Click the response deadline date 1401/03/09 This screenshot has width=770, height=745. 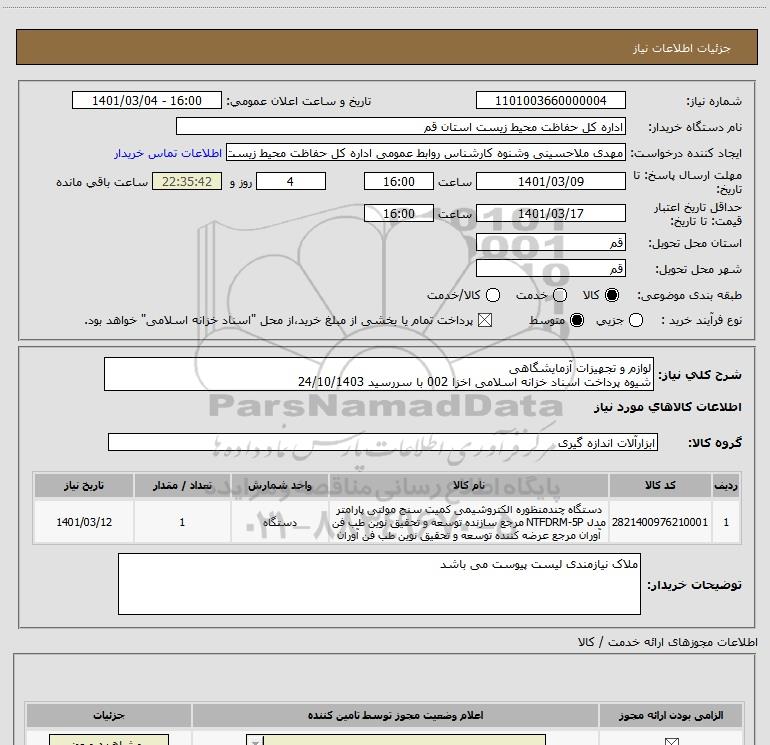pyautogui.click(x=550, y=181)
